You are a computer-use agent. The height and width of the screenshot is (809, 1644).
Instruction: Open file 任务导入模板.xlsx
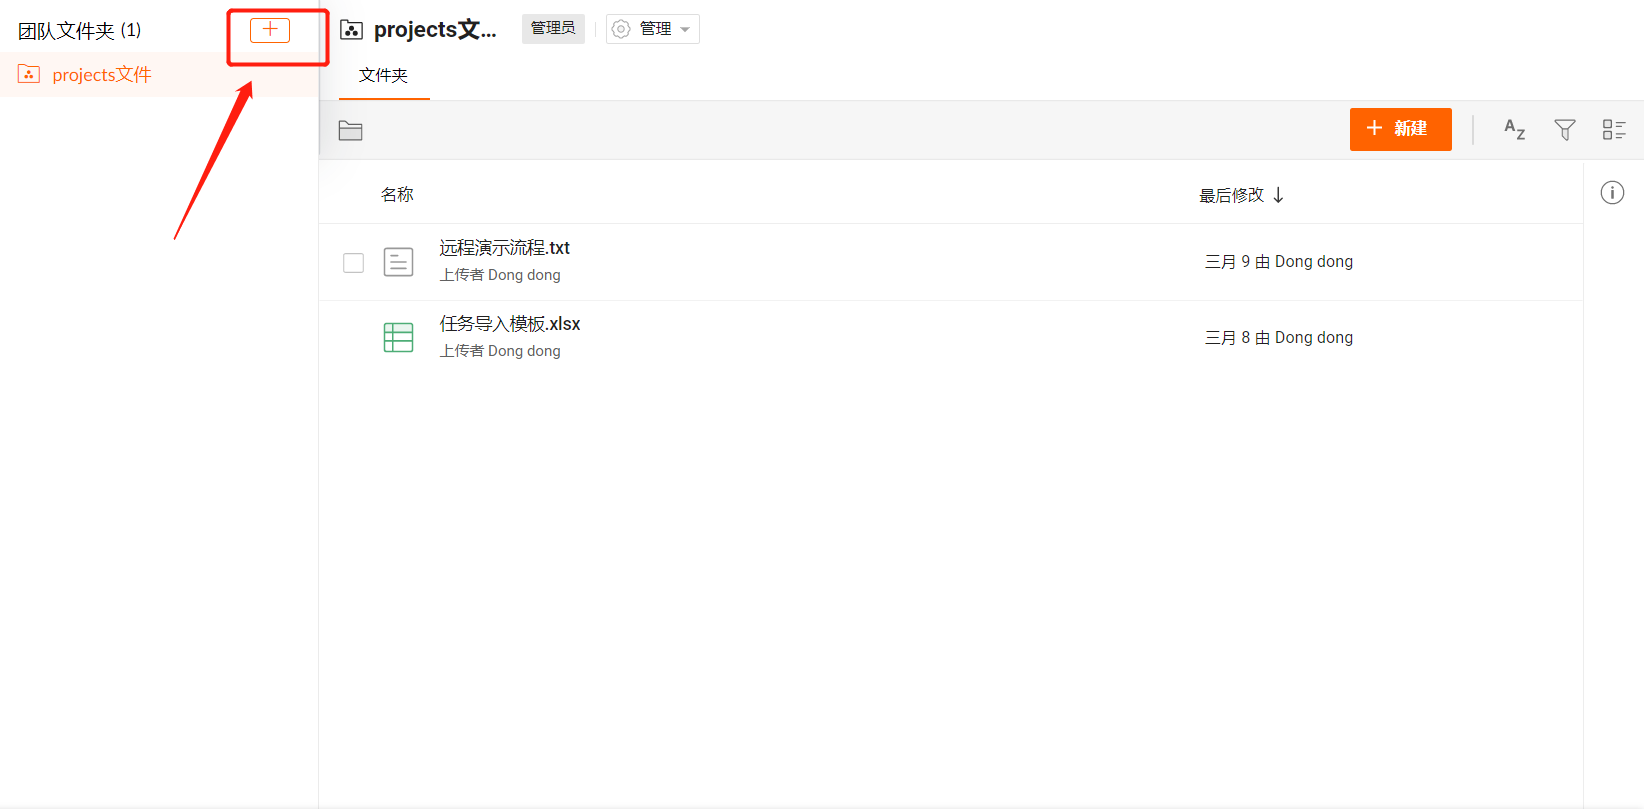point(509,324)
